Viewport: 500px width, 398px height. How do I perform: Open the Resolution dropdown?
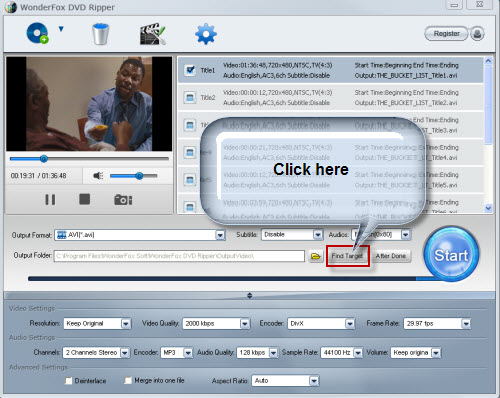[98, 323]
